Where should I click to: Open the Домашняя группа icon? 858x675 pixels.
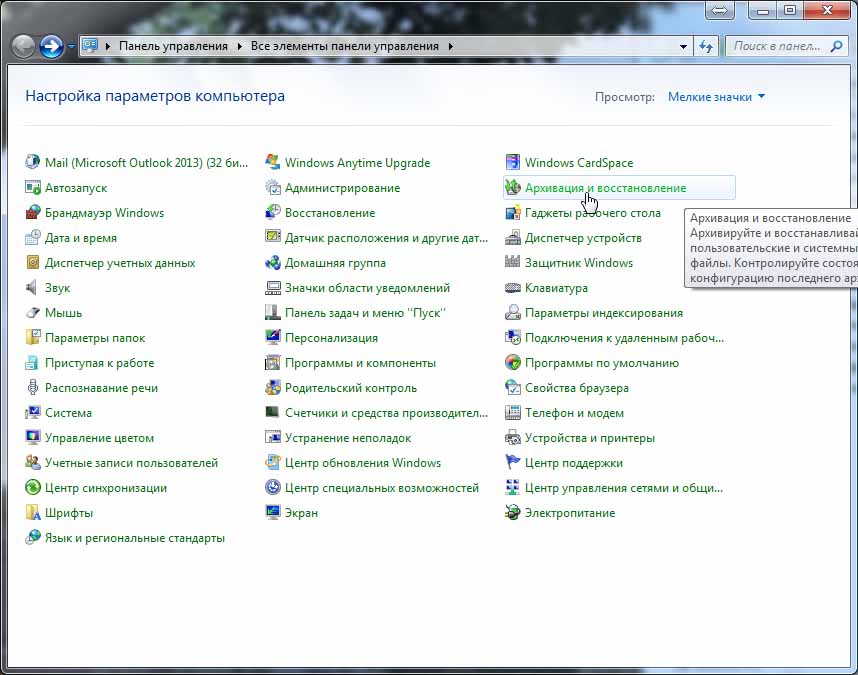point(273,263)
